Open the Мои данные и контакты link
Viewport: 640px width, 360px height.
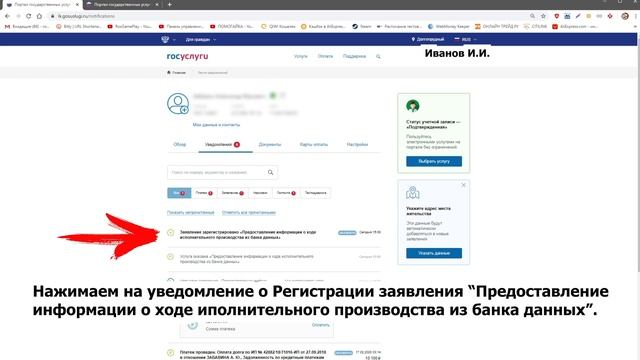click(x=216, y=125)
